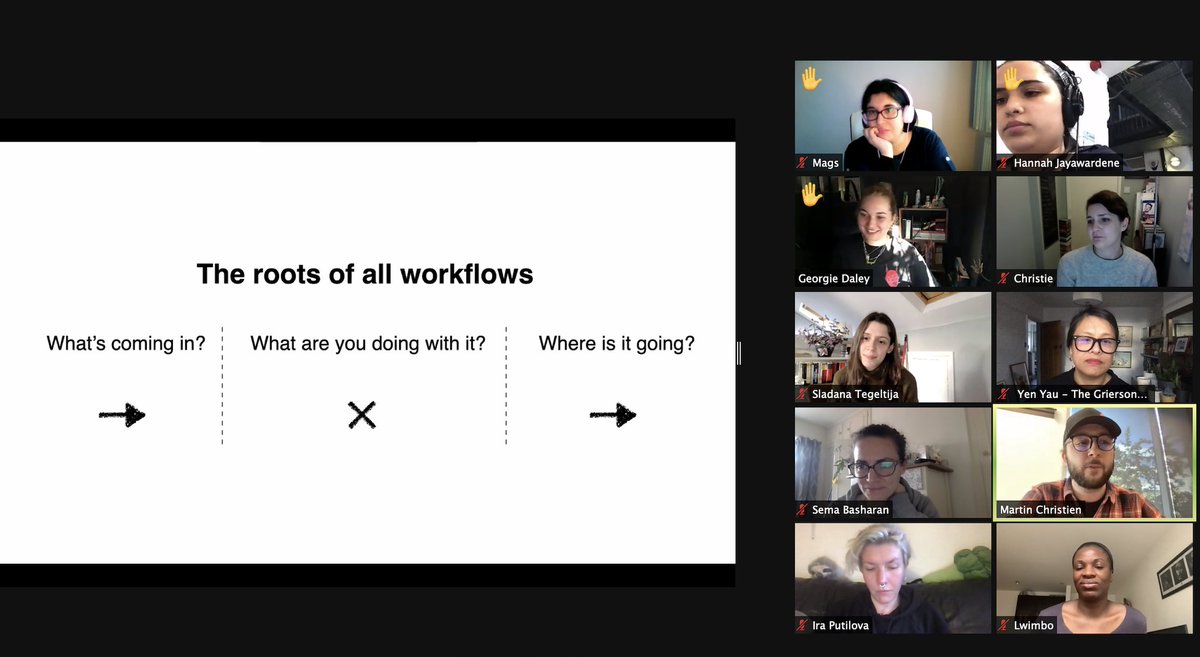1200x657 pixels.
Task: Click the 'Georgie Daley' name label
Action: coord(834,279)
